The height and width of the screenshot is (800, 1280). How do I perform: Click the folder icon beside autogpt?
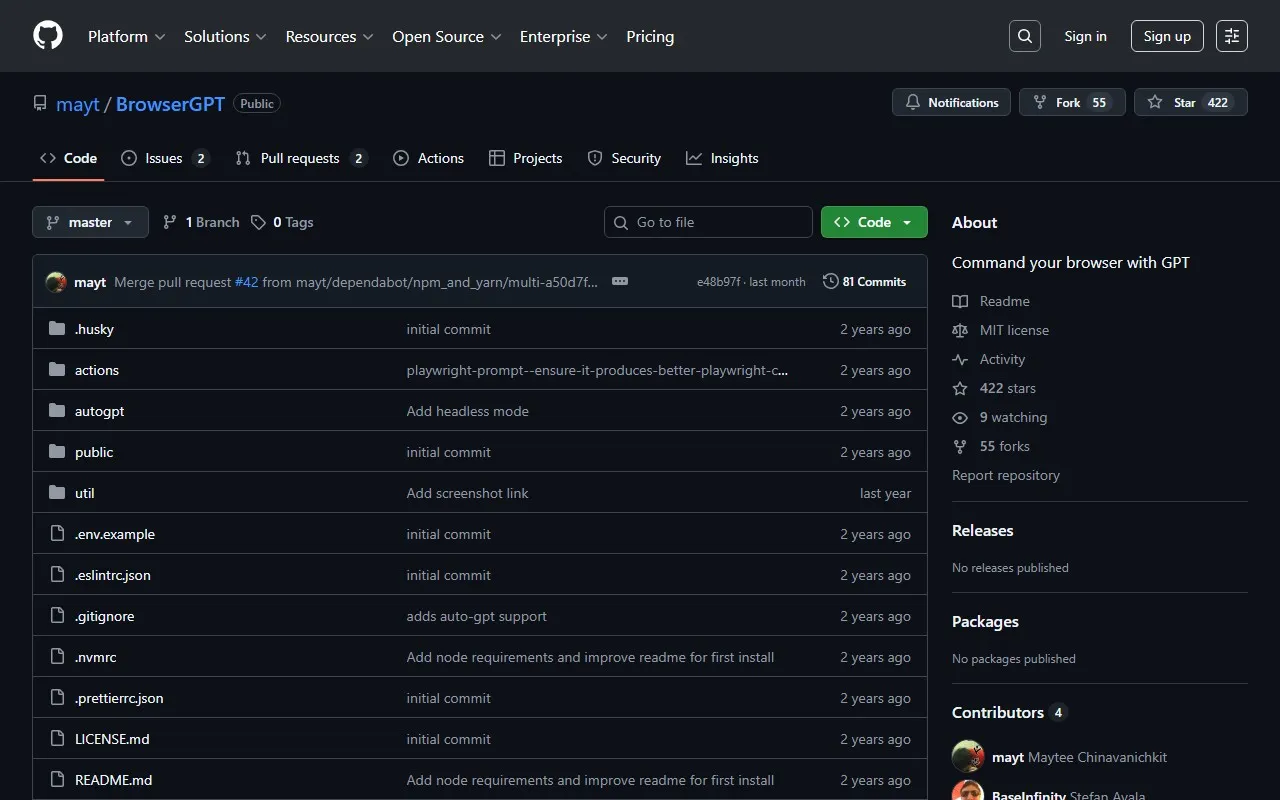(x=57, y=410)
